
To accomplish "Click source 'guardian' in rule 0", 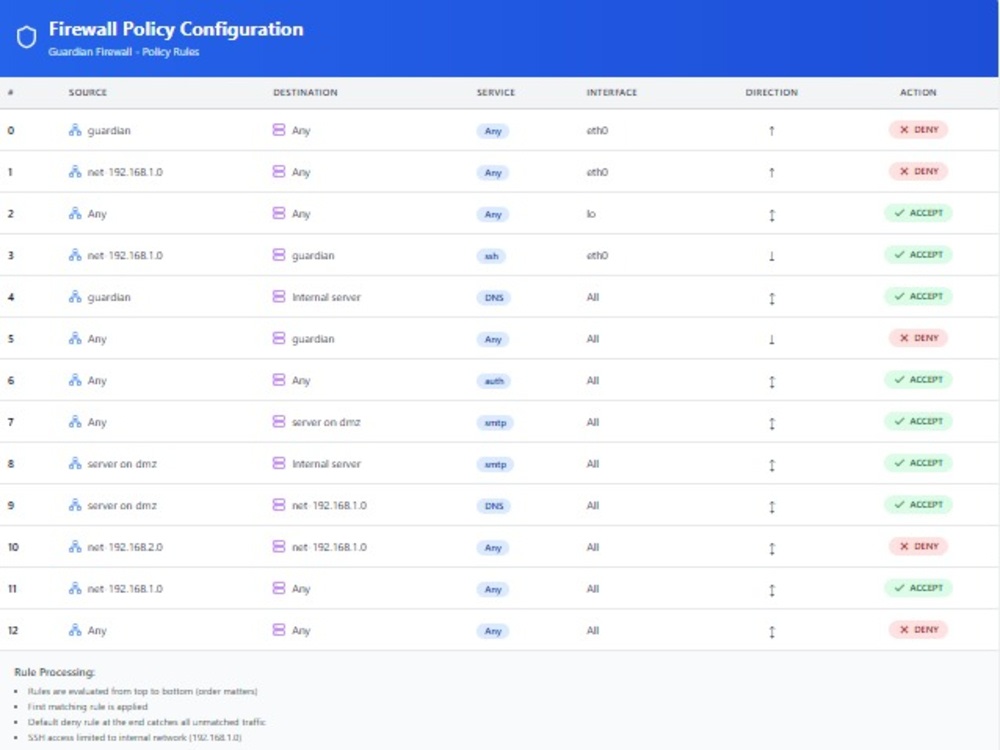I will coord(109,130).
